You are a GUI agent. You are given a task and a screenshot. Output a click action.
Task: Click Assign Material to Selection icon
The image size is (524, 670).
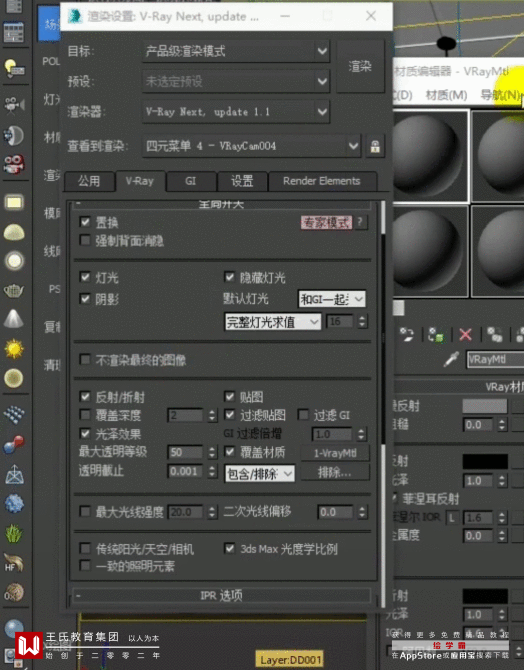436,335
